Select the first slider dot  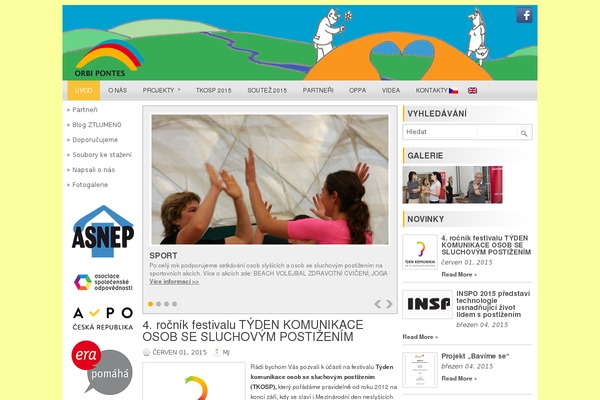[x=150, y=304]
